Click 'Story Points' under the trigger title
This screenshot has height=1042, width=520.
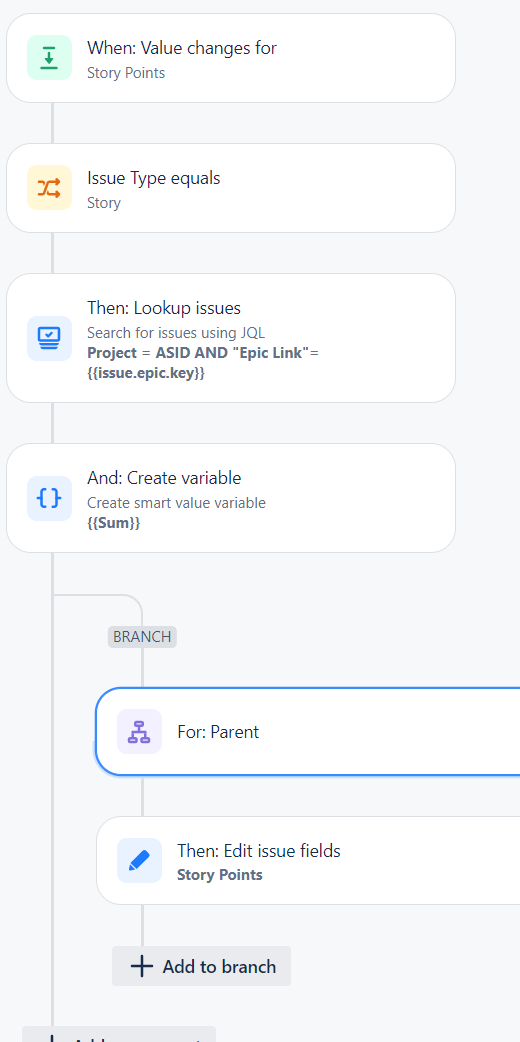[x=126, y=72]
